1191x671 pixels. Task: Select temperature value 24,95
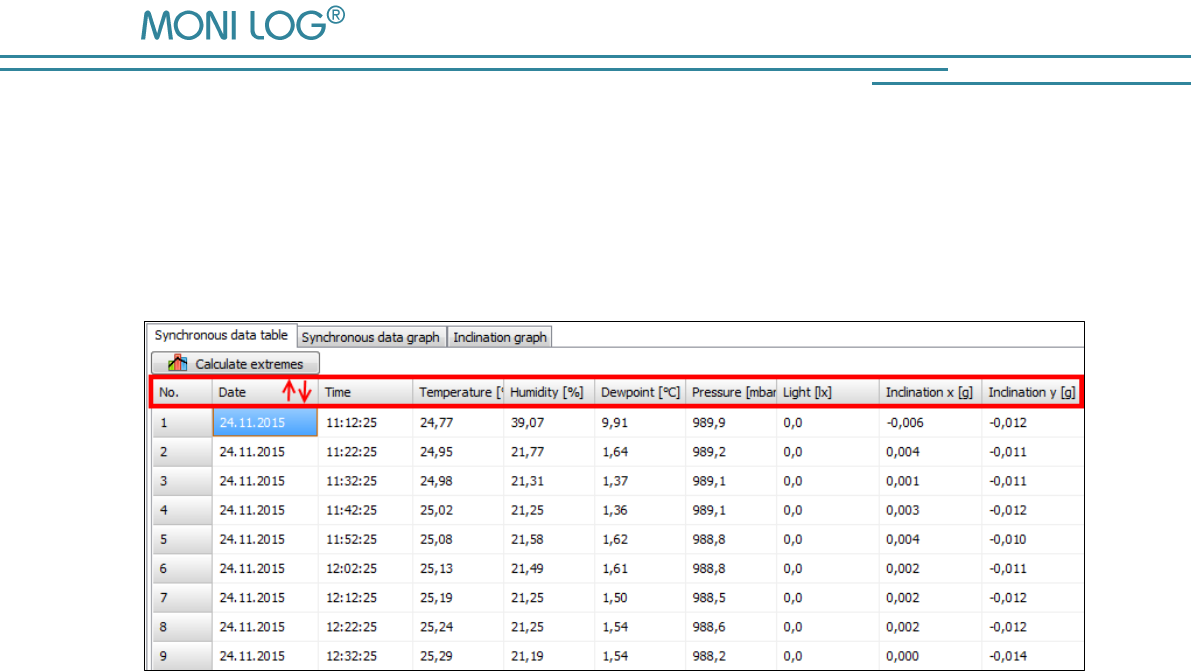436,451
